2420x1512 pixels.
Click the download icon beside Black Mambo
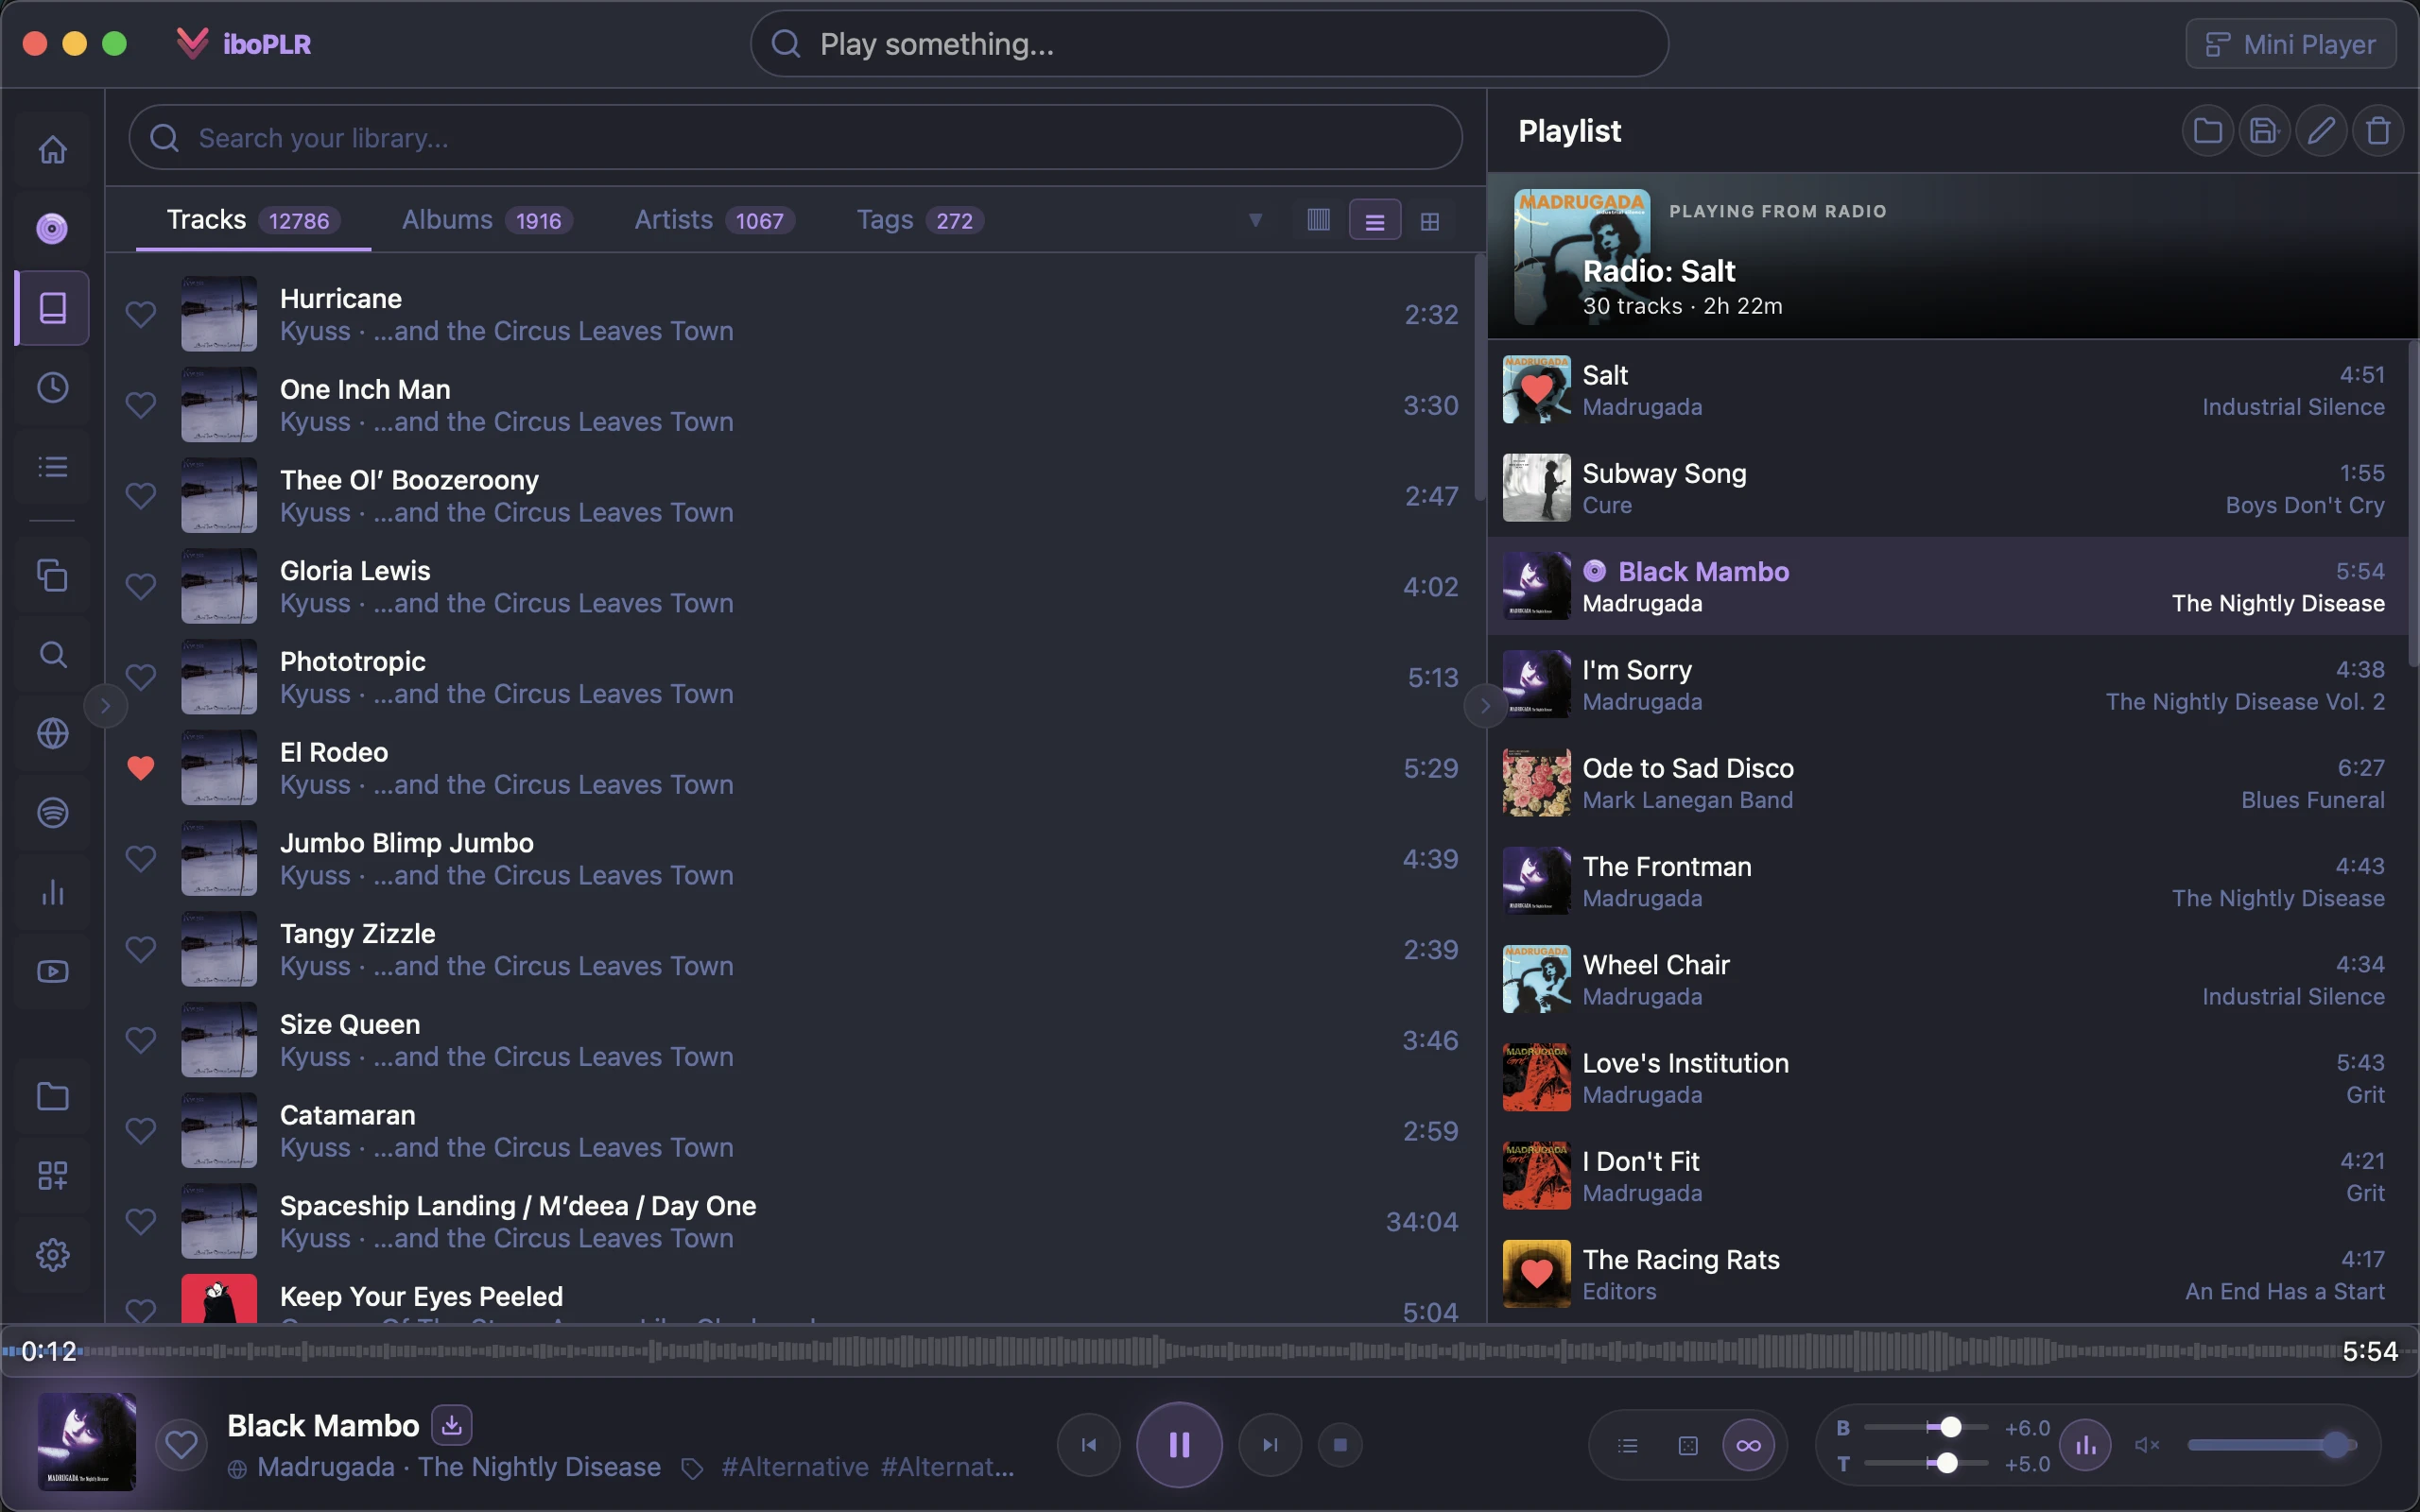[x=452, y=1425]
